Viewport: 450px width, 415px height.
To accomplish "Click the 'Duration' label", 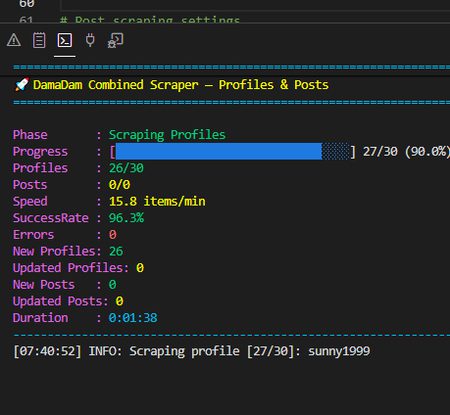I will (x=40, y=318).
